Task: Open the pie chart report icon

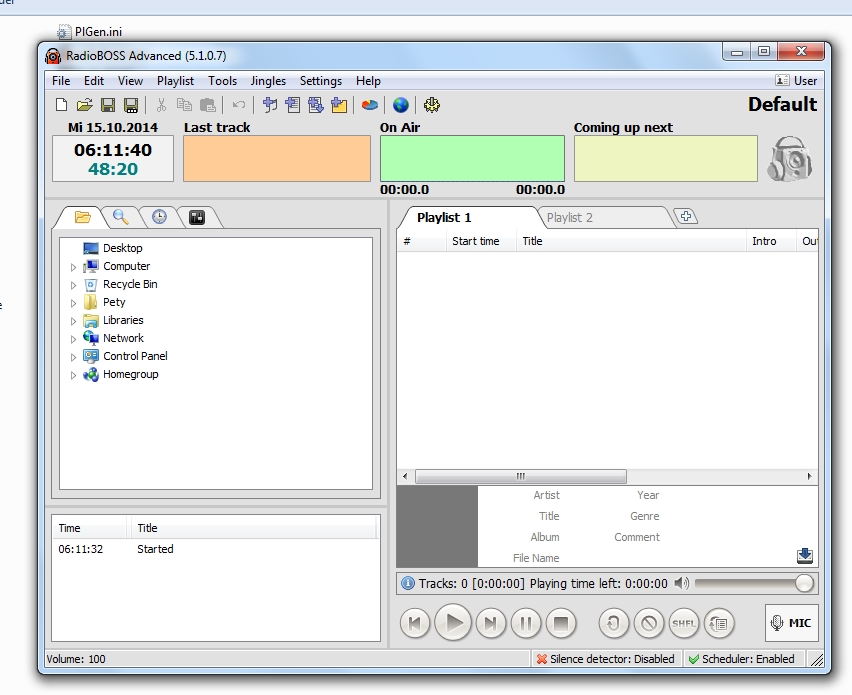Action: (x=369, y=105)
